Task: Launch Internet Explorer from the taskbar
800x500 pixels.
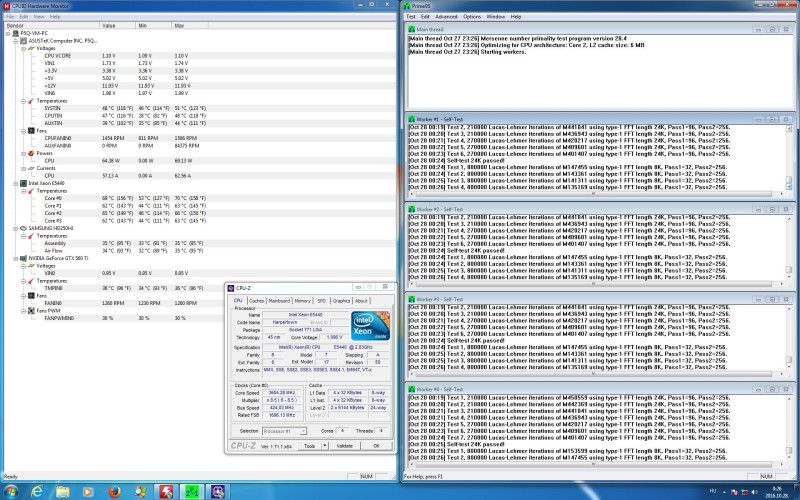Action: click(37, 491)
